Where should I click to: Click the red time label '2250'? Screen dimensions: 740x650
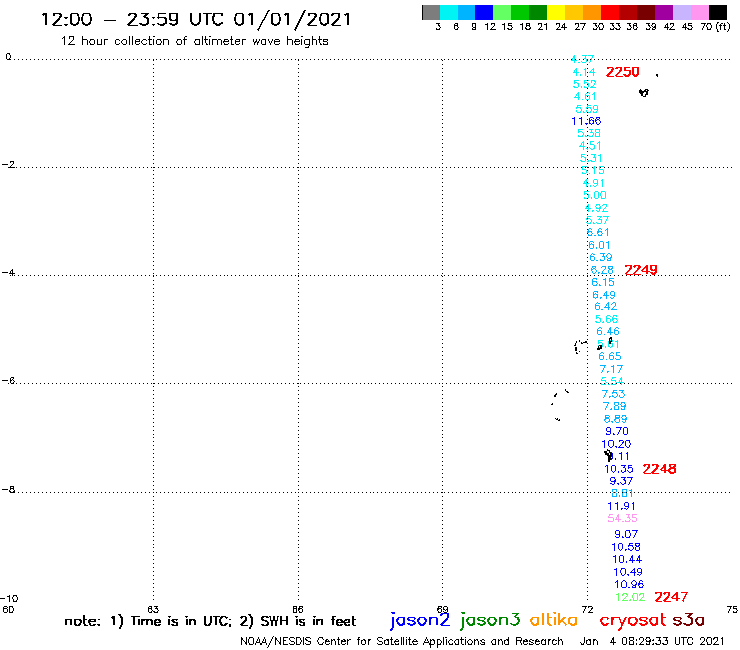622,72
